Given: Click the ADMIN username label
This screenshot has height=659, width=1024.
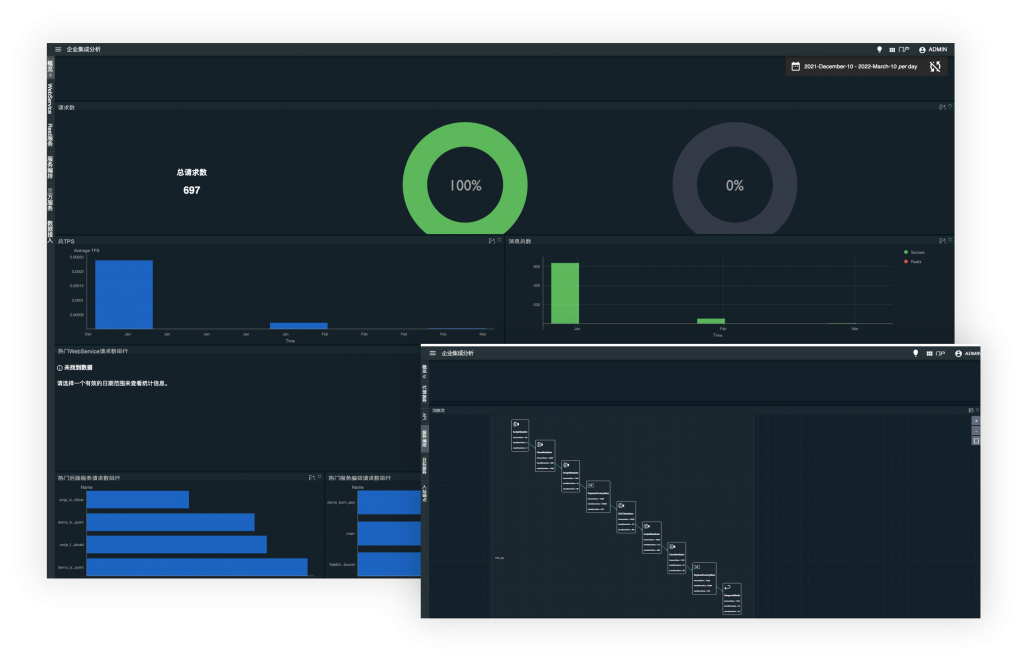Looking at the screenshot, I should [937, 49].
